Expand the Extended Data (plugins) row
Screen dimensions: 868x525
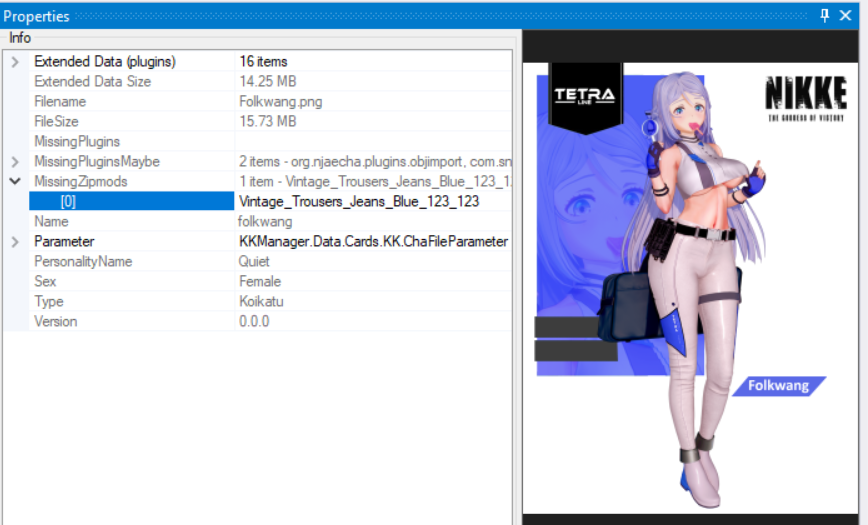[x=15, y=62]
